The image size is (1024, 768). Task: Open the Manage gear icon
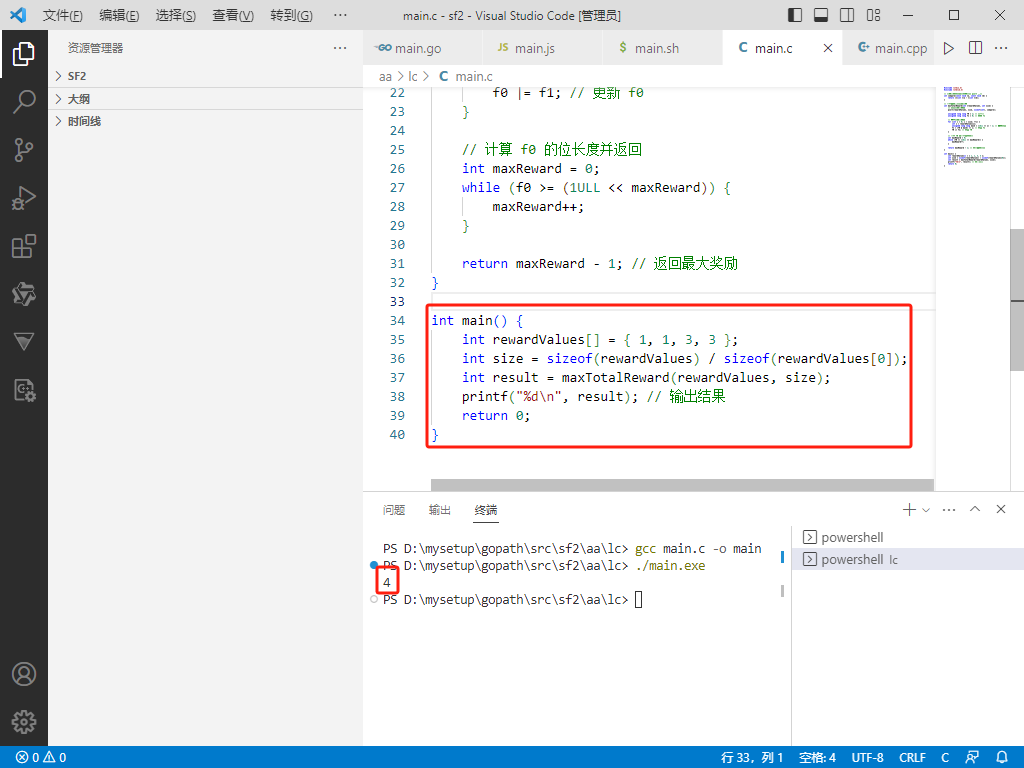click(24, 722)
